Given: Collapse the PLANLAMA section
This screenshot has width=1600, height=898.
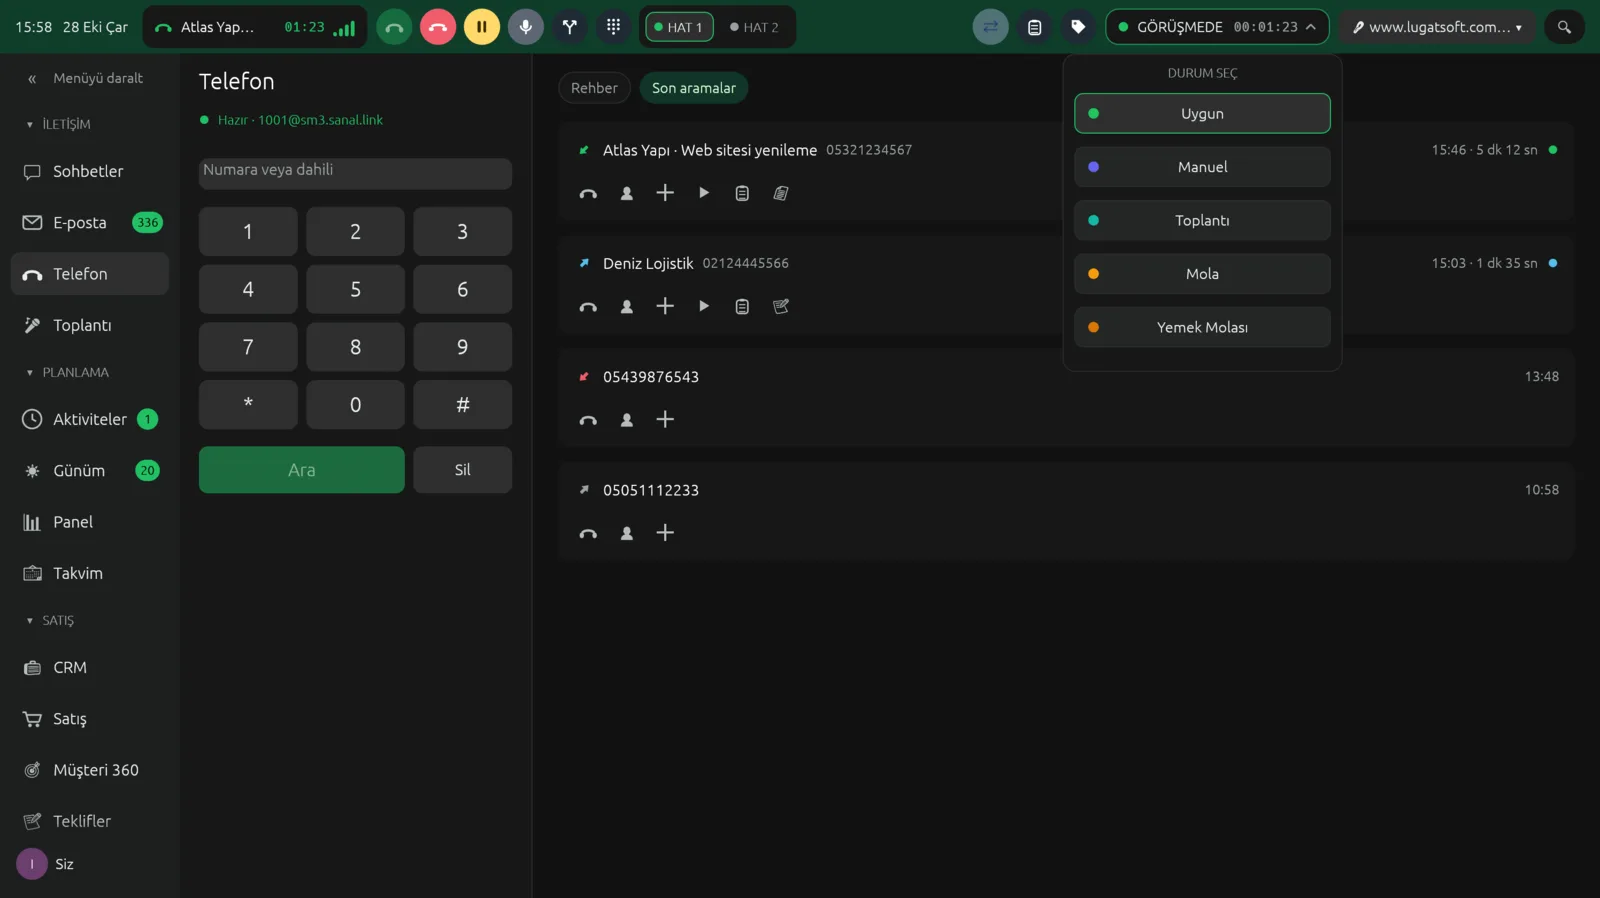Looking at the screenshot, I should (x=67, y=372).
